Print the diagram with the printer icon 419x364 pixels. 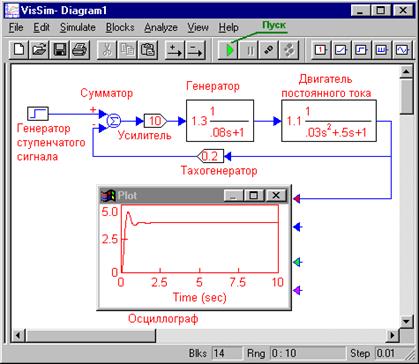pos(79,51)
